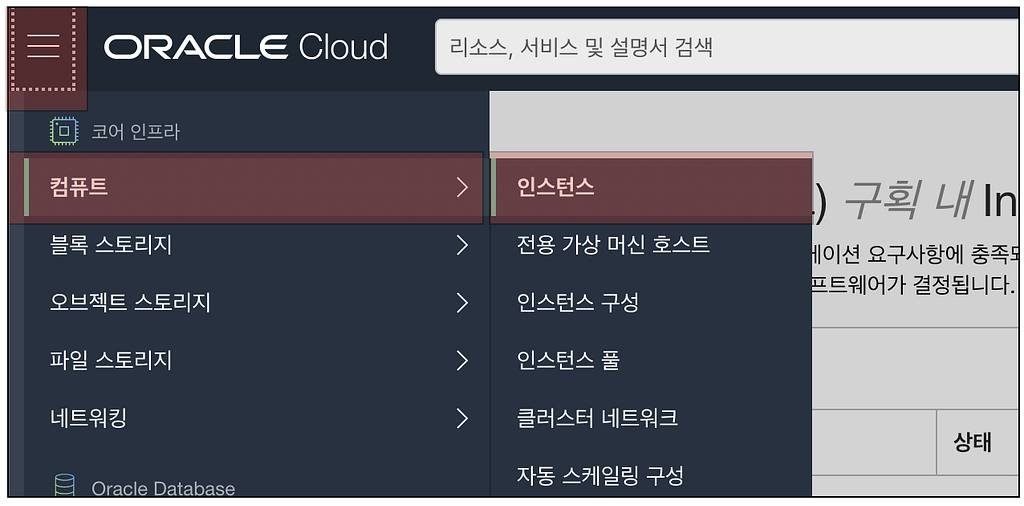Expand the 오브젝트 스토리지 chevron arrow
This screenshot has height=506, width=1024.
pyautogui.click(x=462, y=303)
